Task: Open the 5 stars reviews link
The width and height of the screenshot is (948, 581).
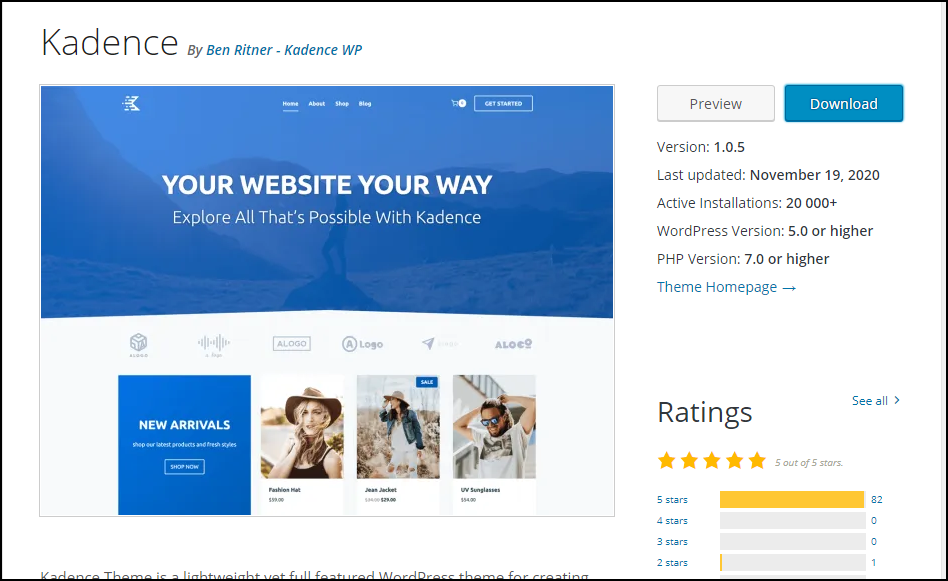Action: [672, 499]
